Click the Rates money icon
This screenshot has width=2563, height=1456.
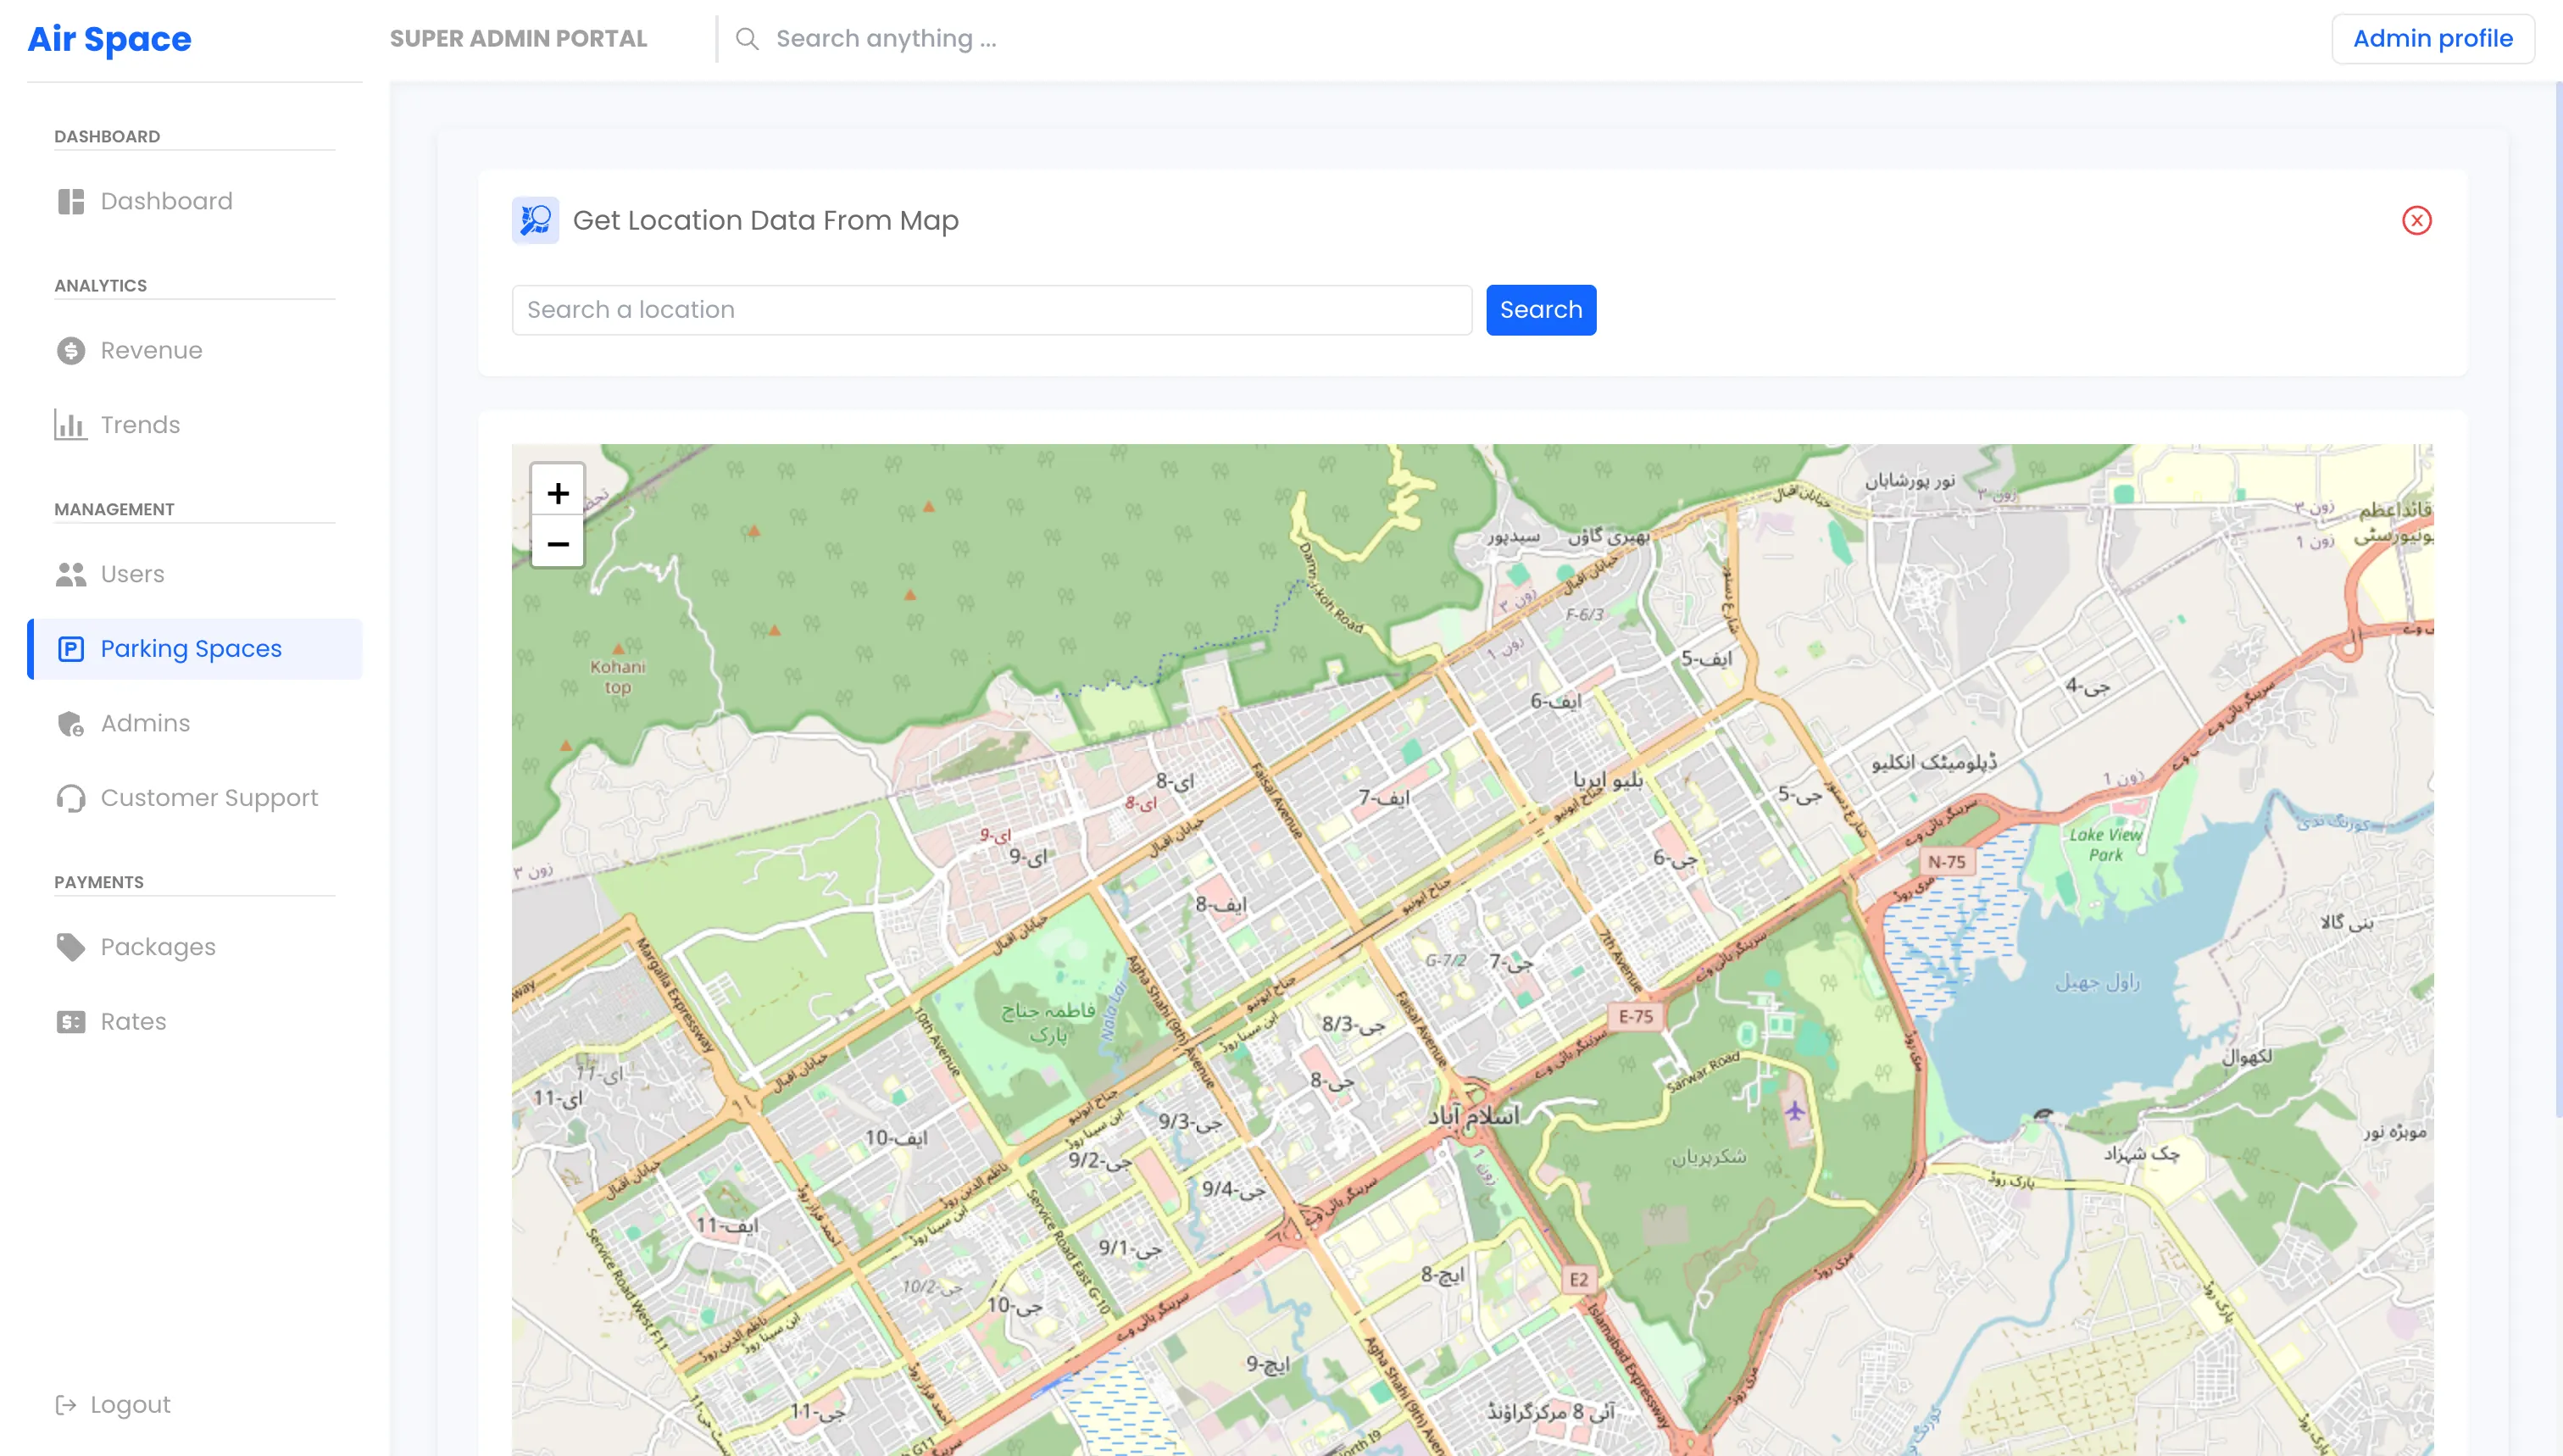tap(70, 1021)
